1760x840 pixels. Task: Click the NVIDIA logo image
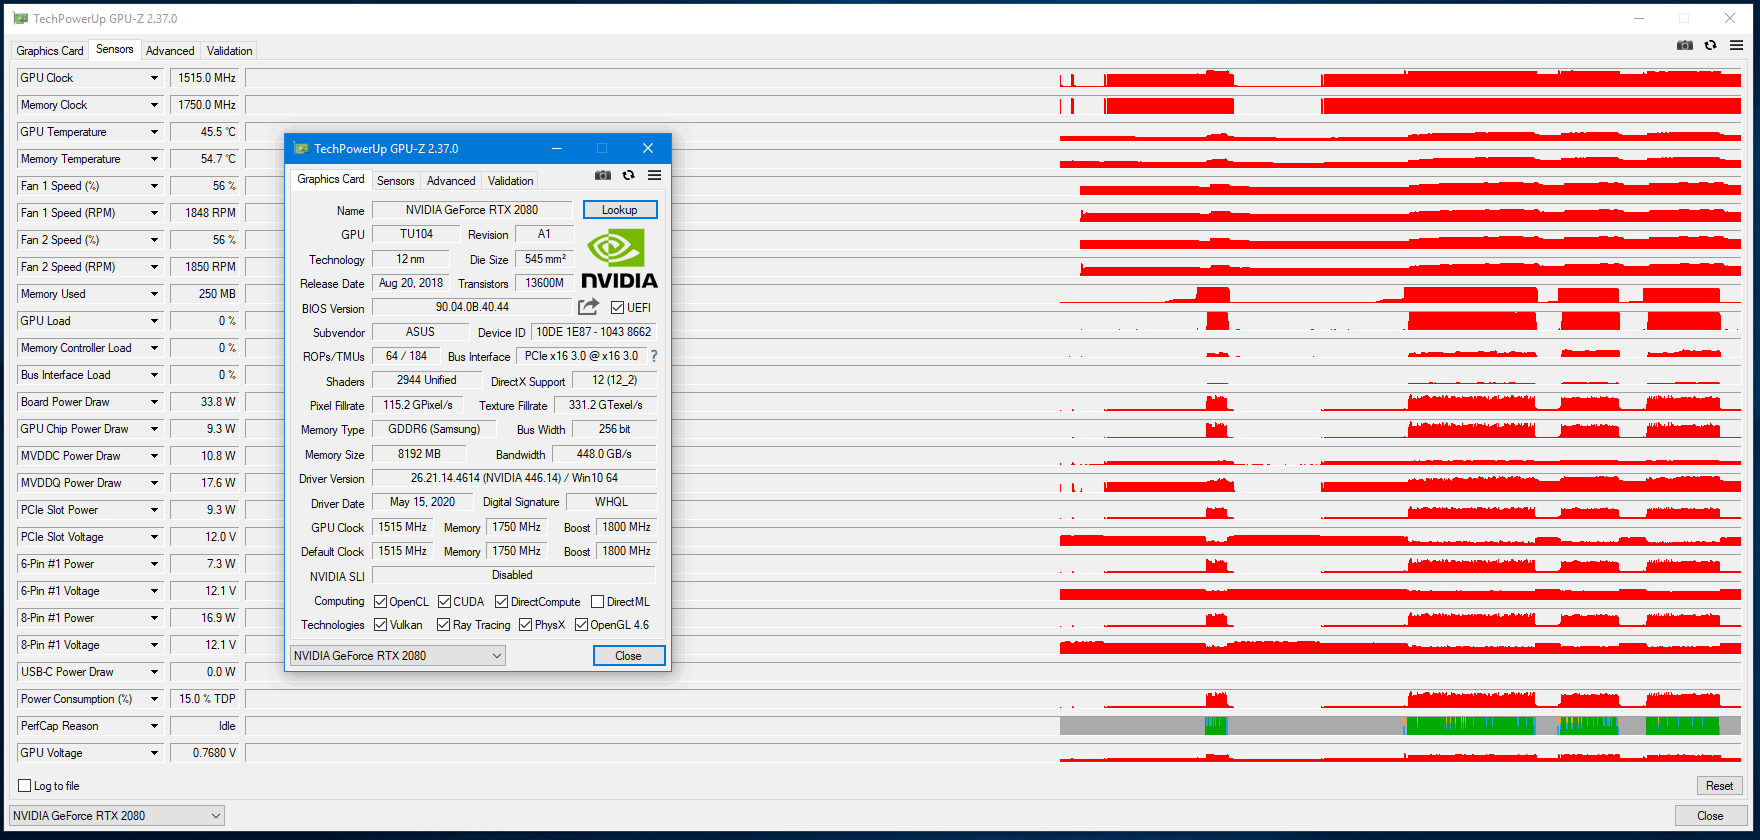tap(619, 259)
